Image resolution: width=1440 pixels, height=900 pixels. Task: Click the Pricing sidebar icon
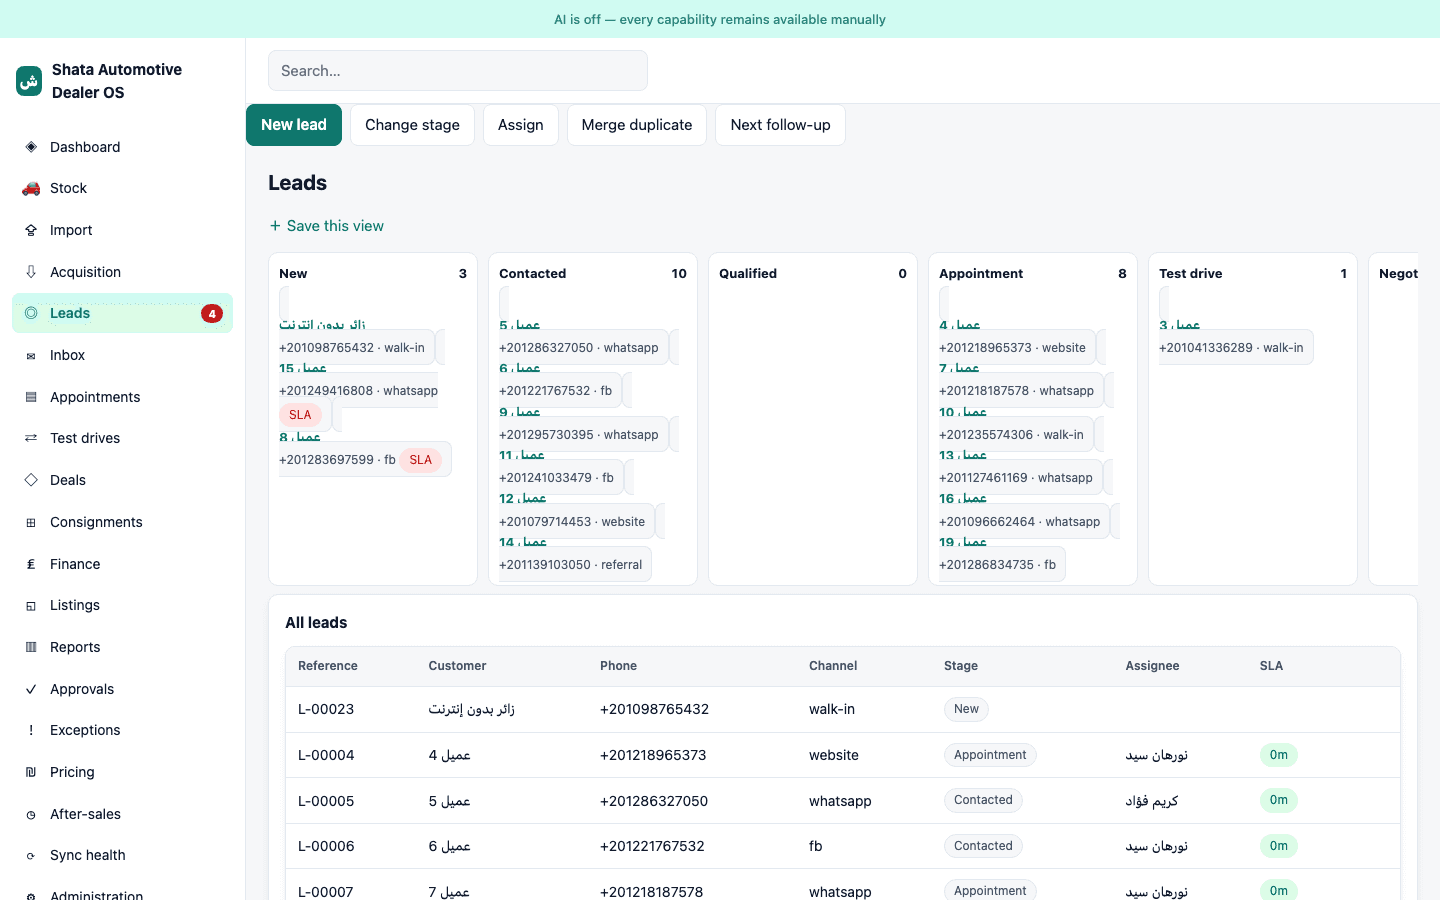point(31,772)
